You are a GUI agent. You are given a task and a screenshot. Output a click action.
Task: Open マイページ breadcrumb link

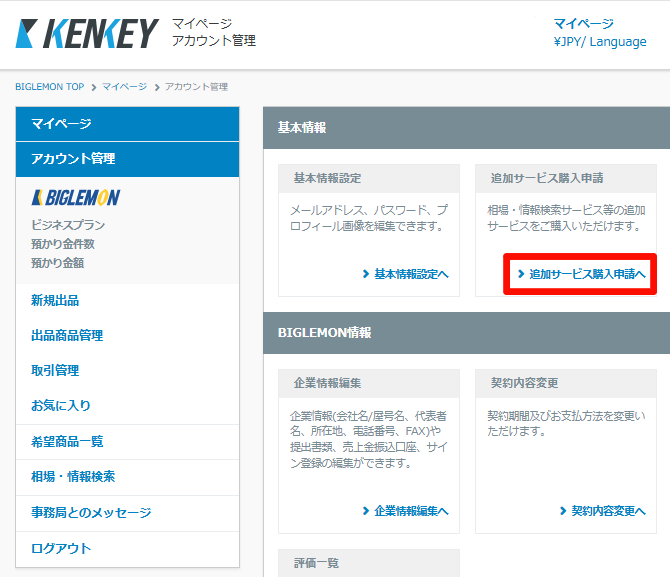[124, 87]
